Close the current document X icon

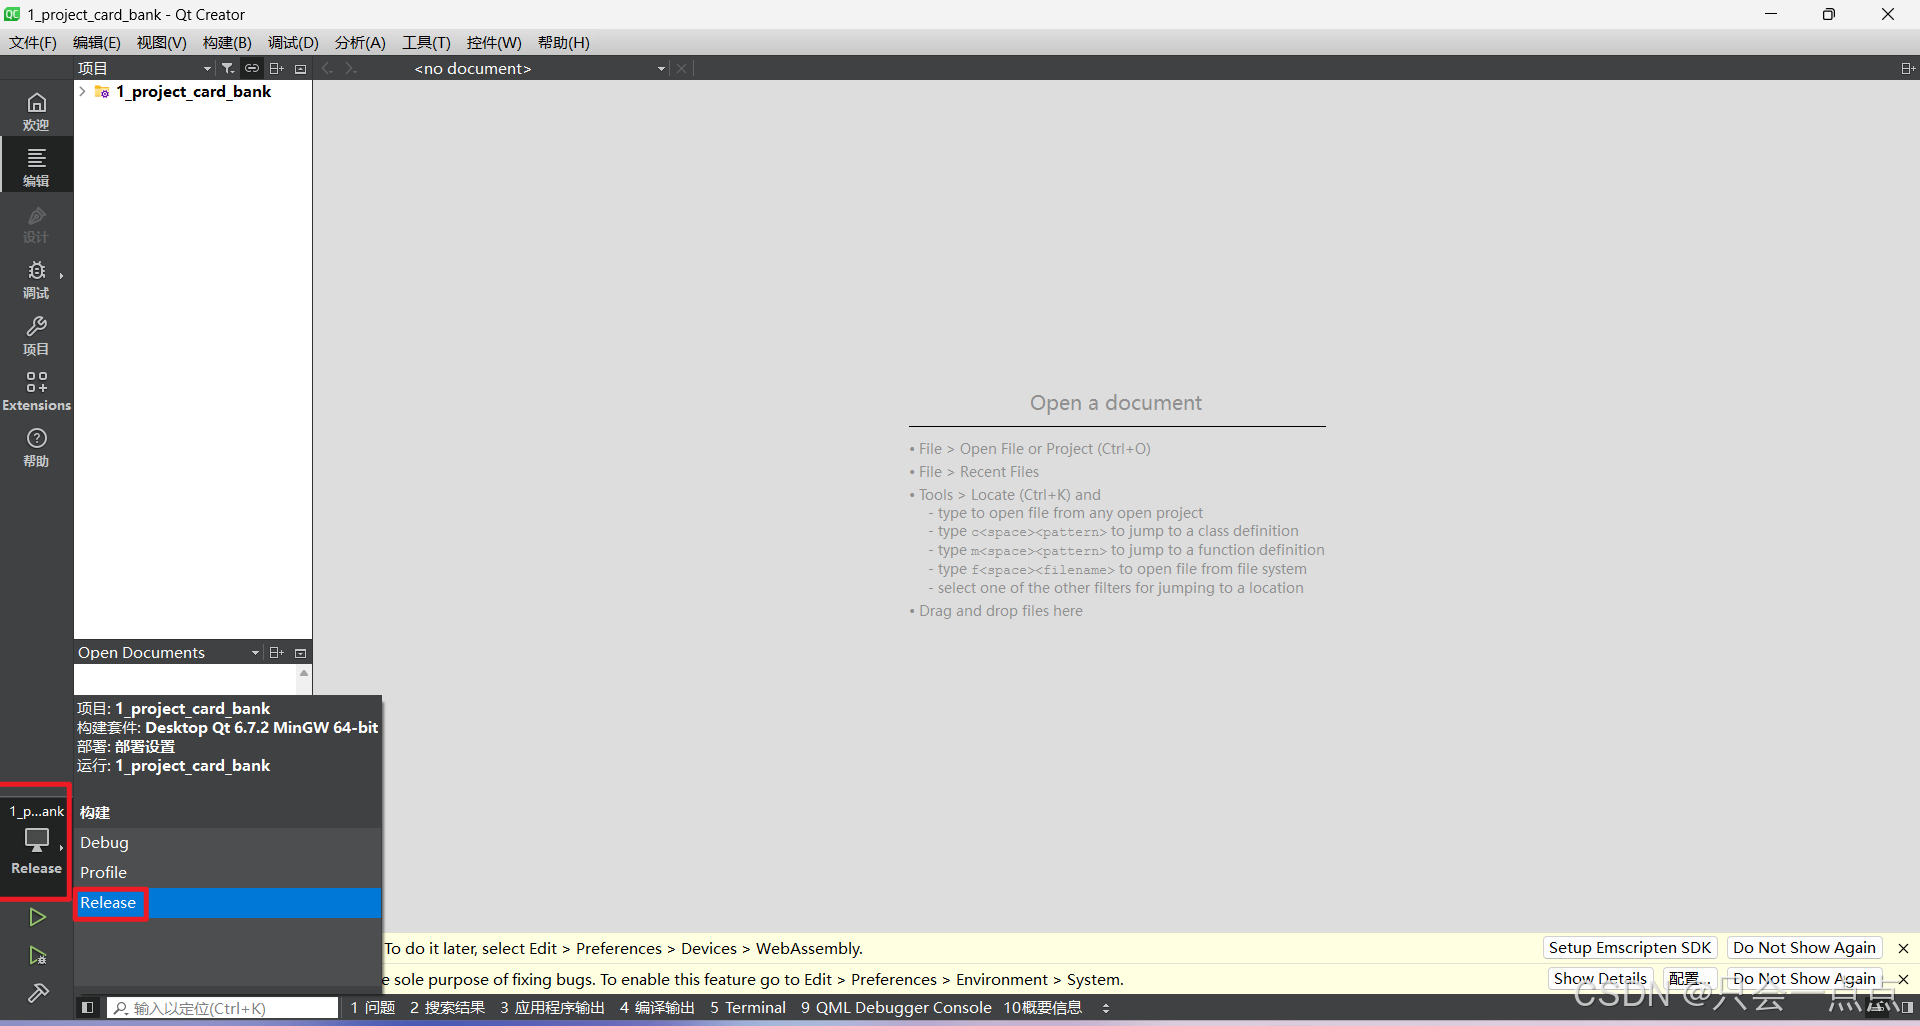(x=681, y=68)
